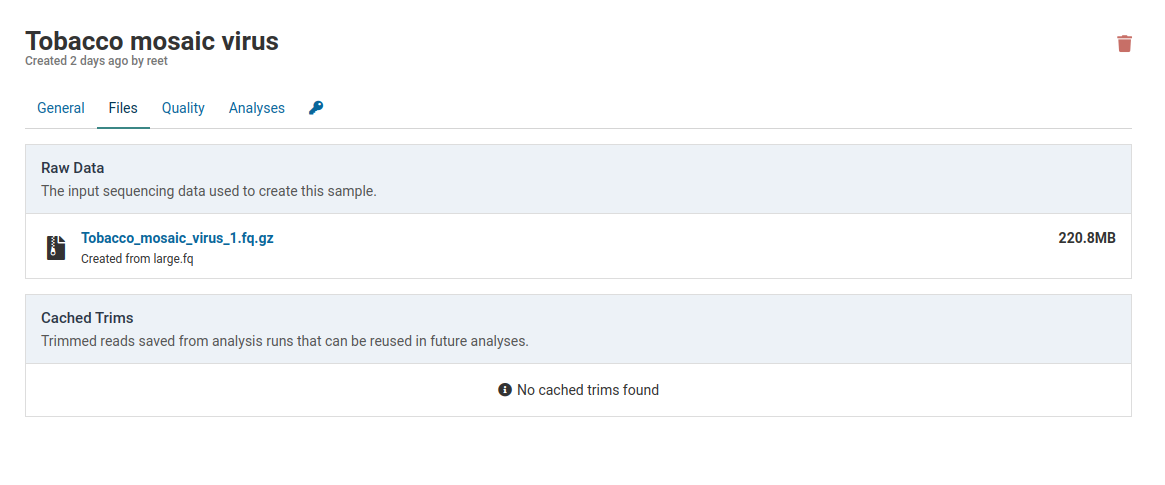The image size is (1165, 485).
Task: Switch to the General tab
Action: (x=61, y=108)
